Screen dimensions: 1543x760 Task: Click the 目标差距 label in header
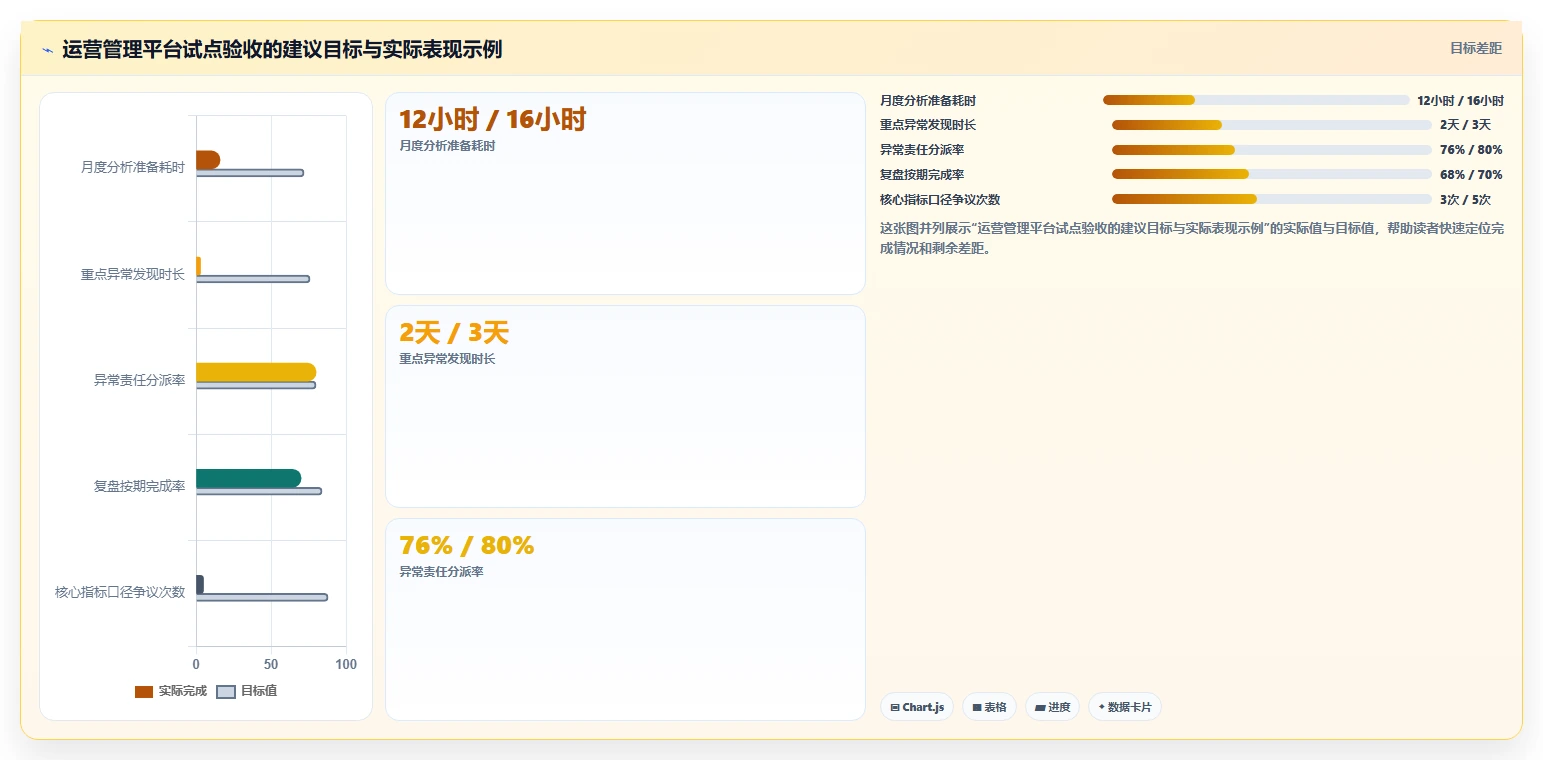[1476, 48]
